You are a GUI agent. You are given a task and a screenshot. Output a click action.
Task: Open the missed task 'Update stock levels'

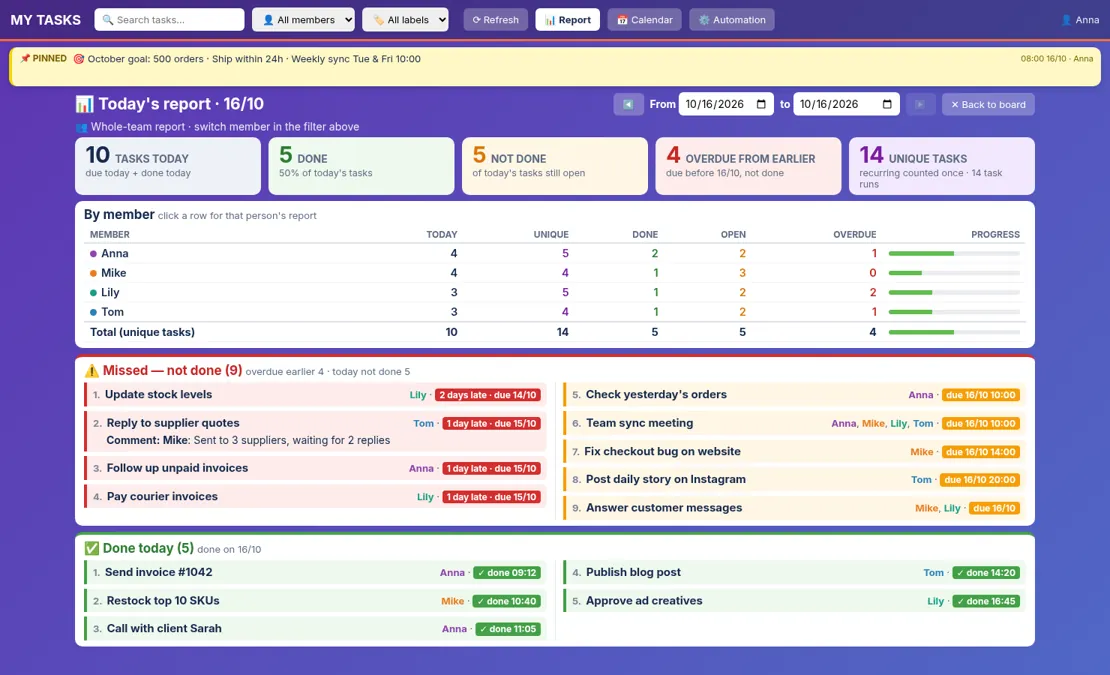pos(316,395)
